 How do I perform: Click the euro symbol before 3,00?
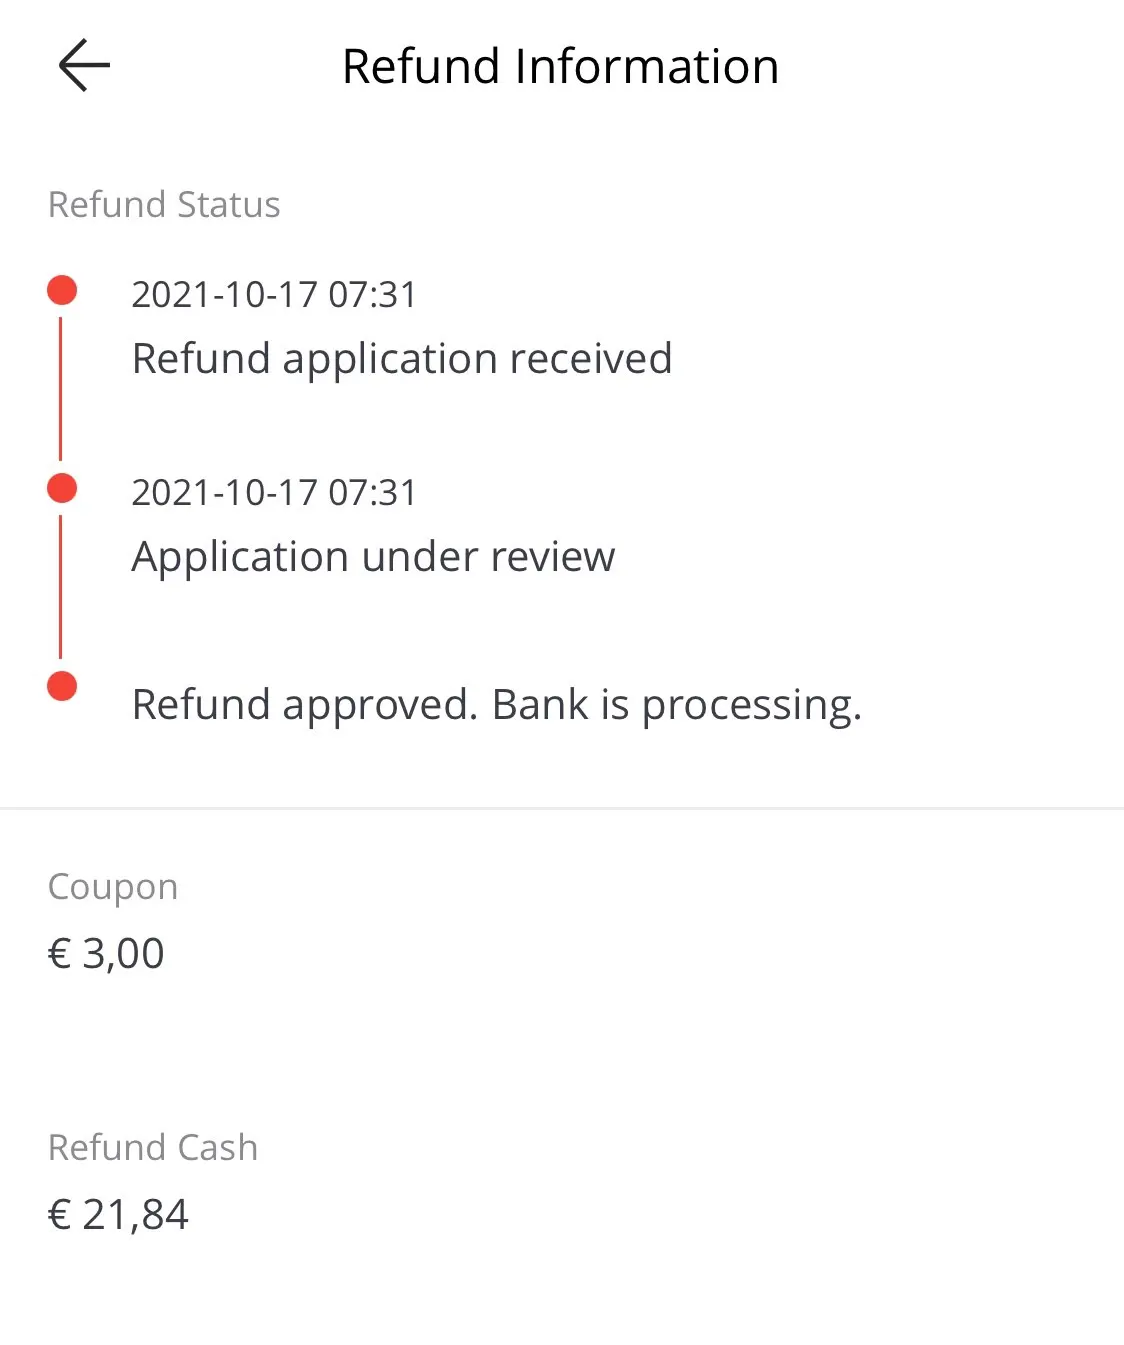point(60,954)
